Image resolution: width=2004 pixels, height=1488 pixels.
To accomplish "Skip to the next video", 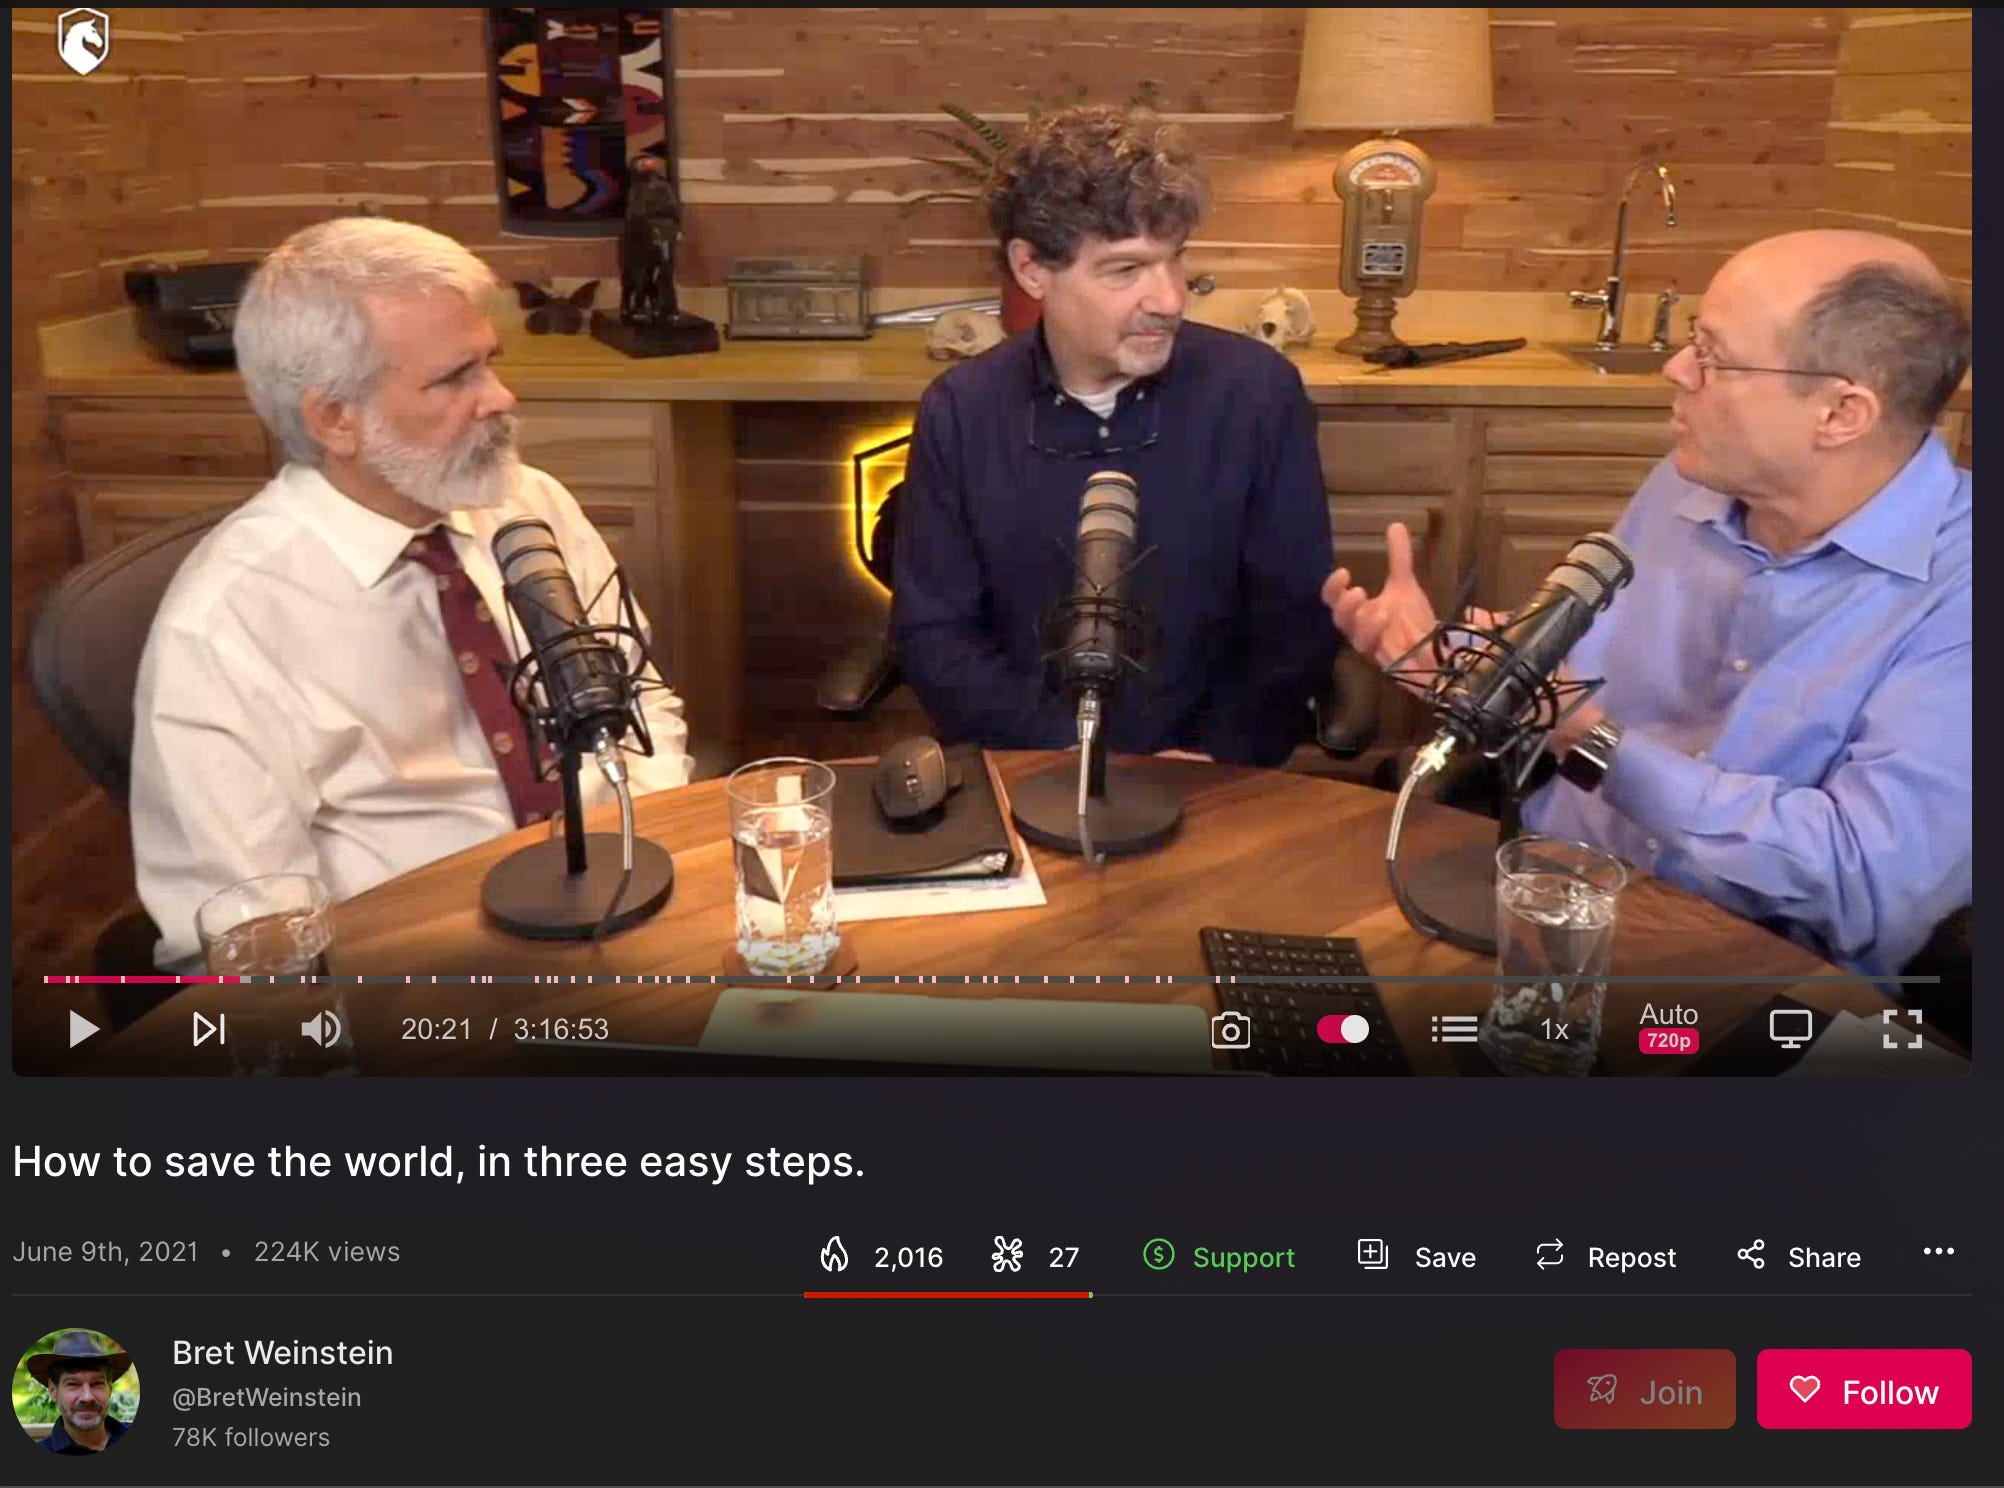I will click(x=208, y=1029).
